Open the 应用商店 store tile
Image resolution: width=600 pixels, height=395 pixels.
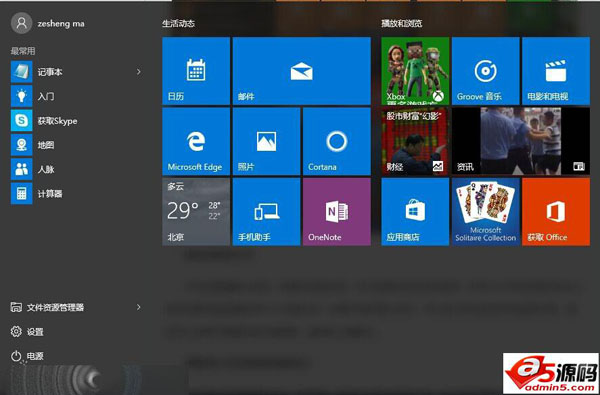coord(415,212)
